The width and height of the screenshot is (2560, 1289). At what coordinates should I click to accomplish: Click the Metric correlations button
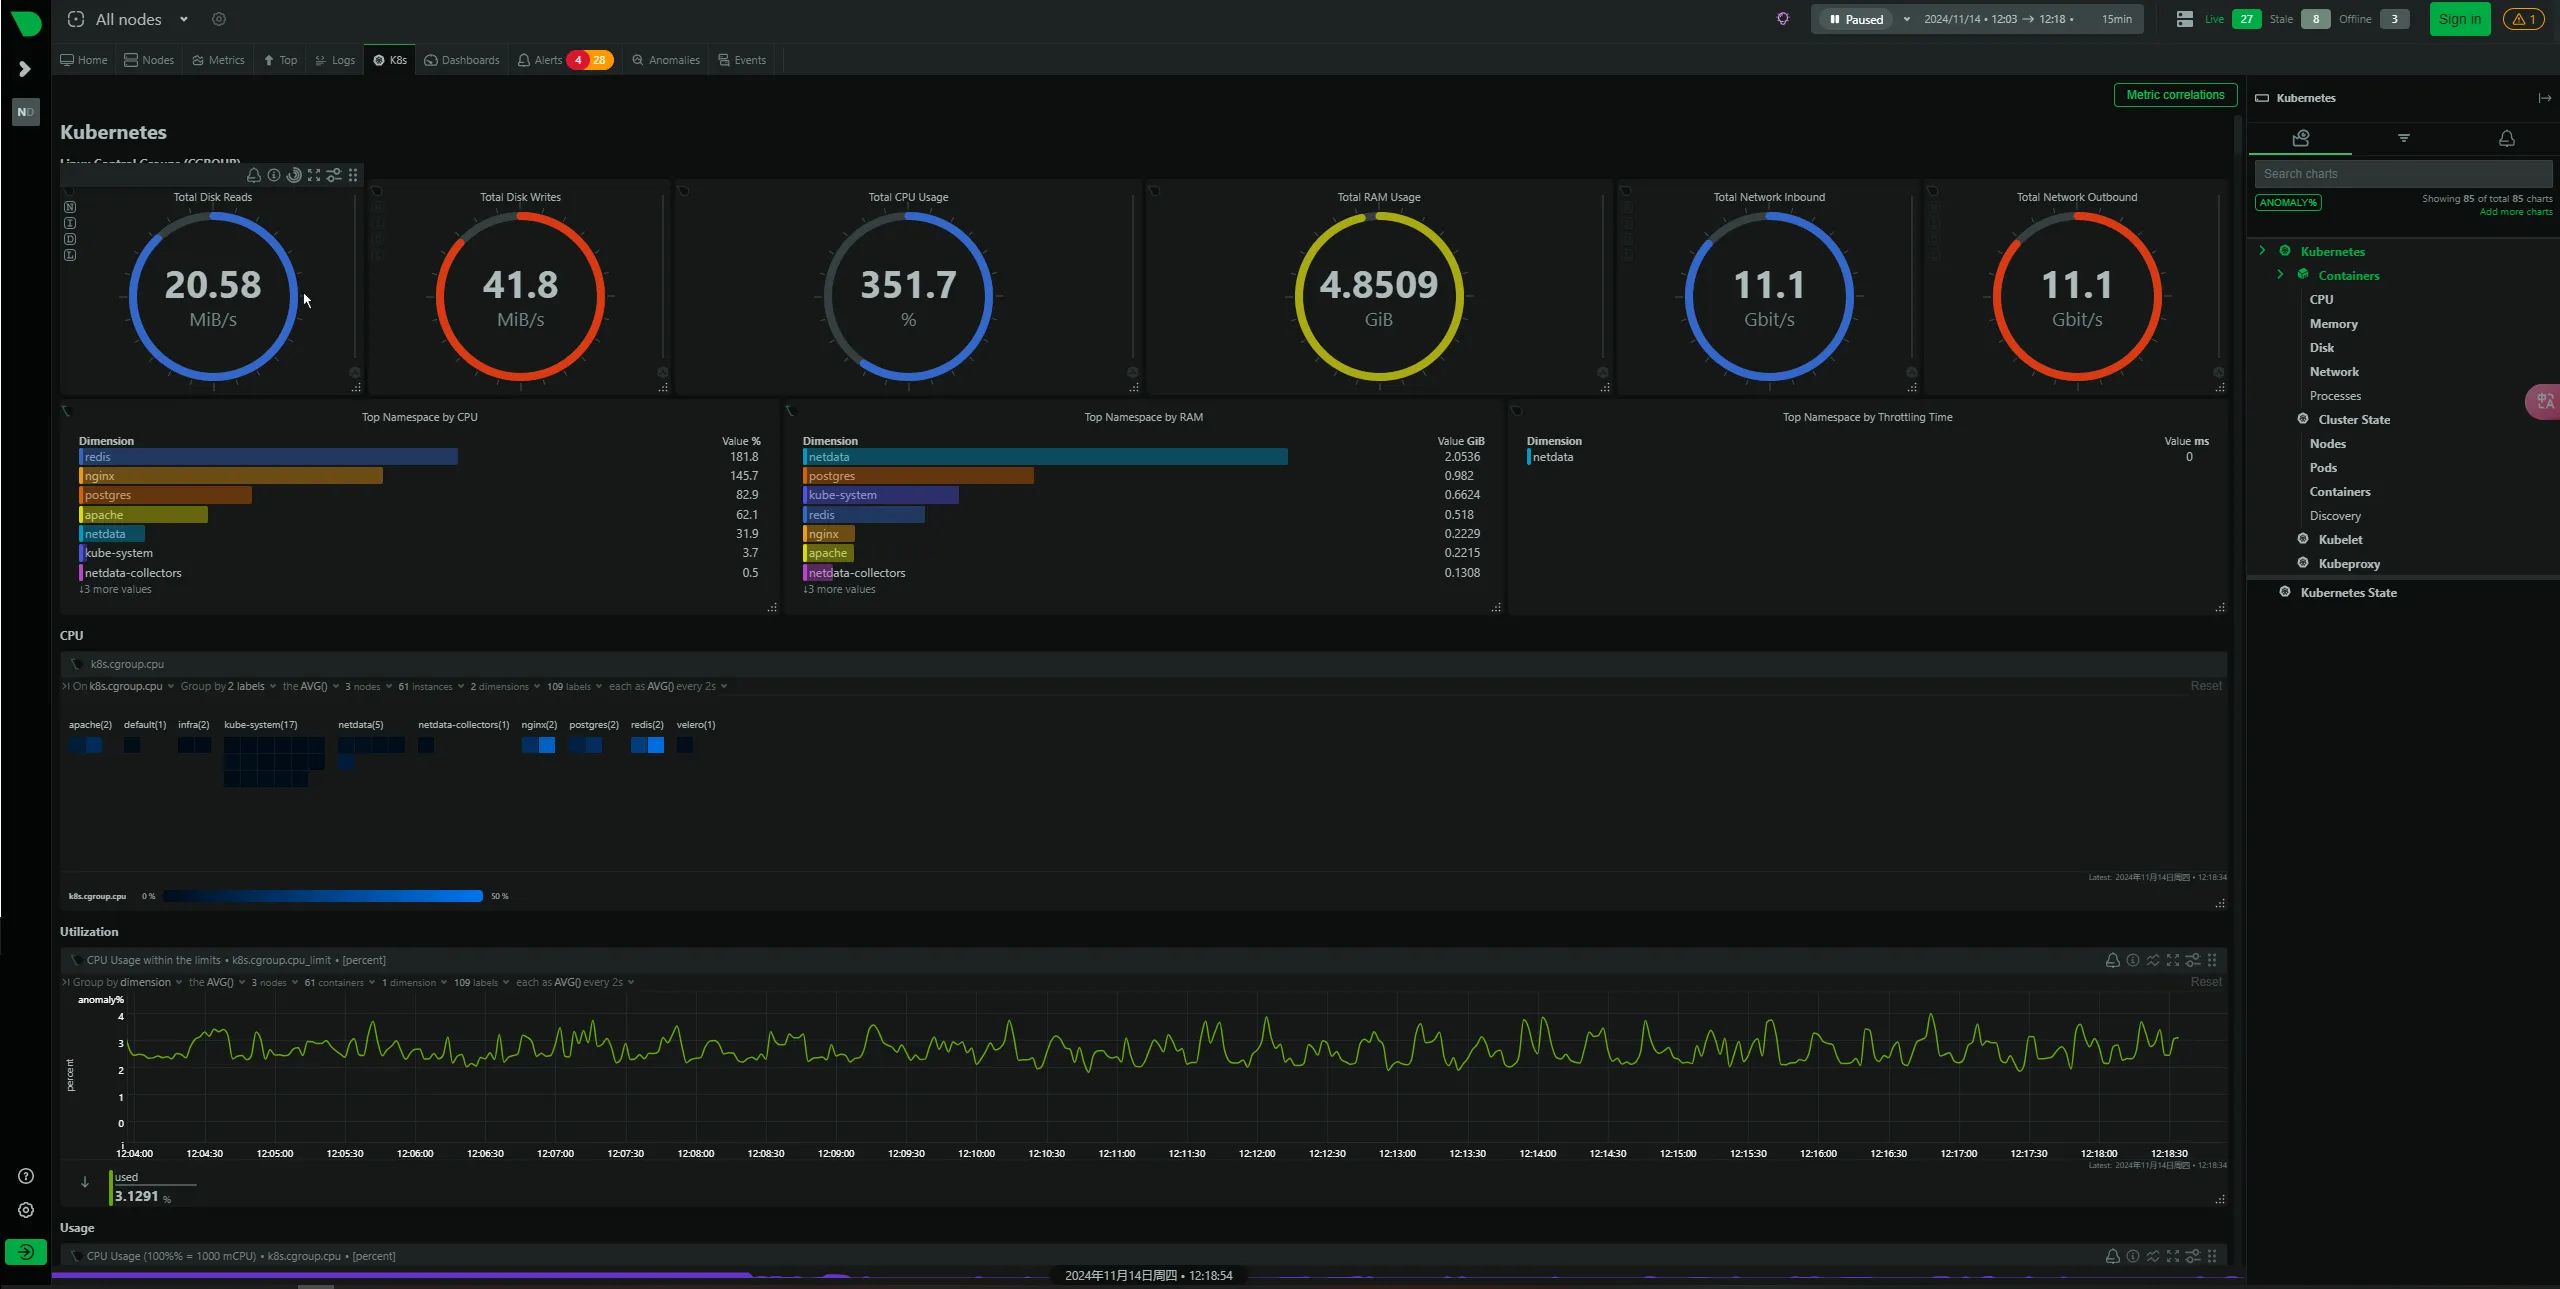[2175, 95]
